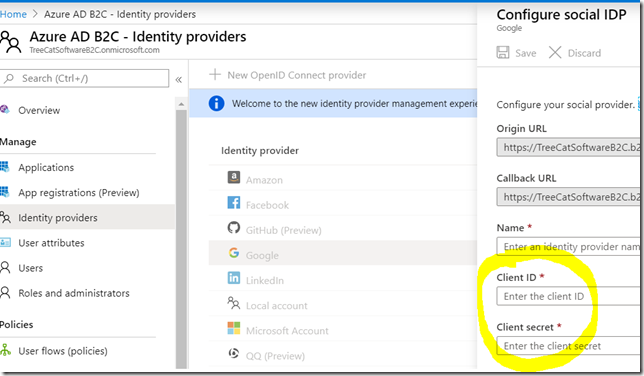The image size is (644, 376).
Task: Click the Facebook logo icon
Action: tap(234, 202)
